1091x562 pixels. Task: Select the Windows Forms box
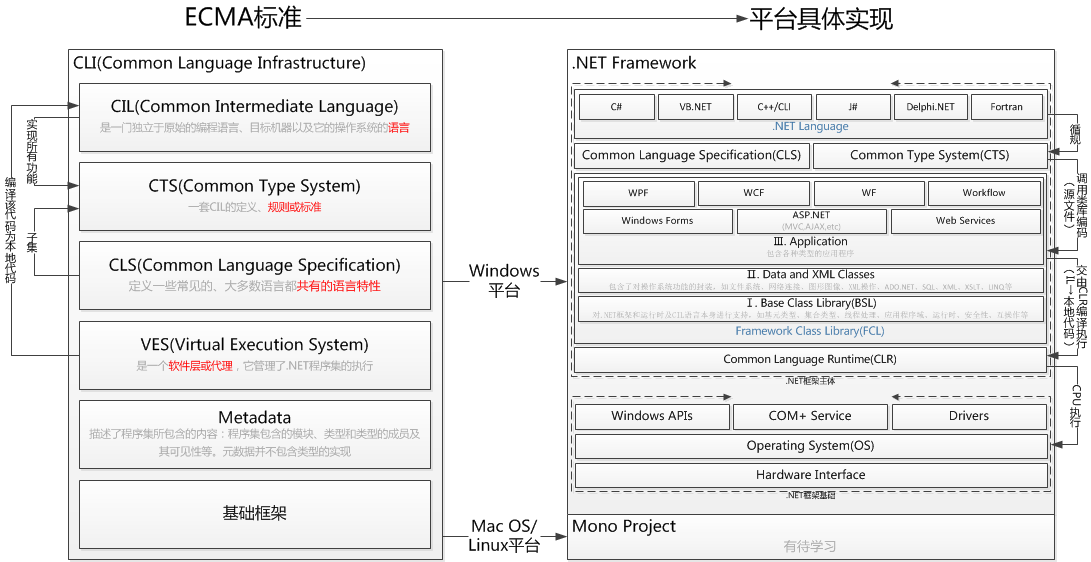tap(658, 221)
